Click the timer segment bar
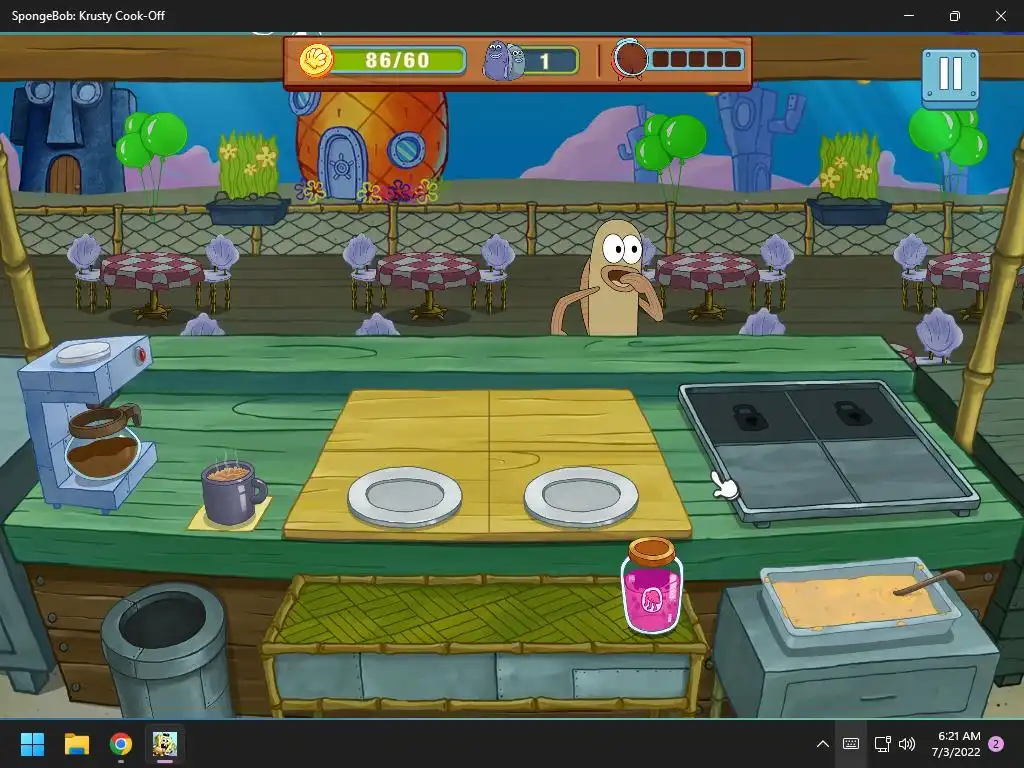Viewport: 1024px width, 768px height. click(x=696, y=59)
